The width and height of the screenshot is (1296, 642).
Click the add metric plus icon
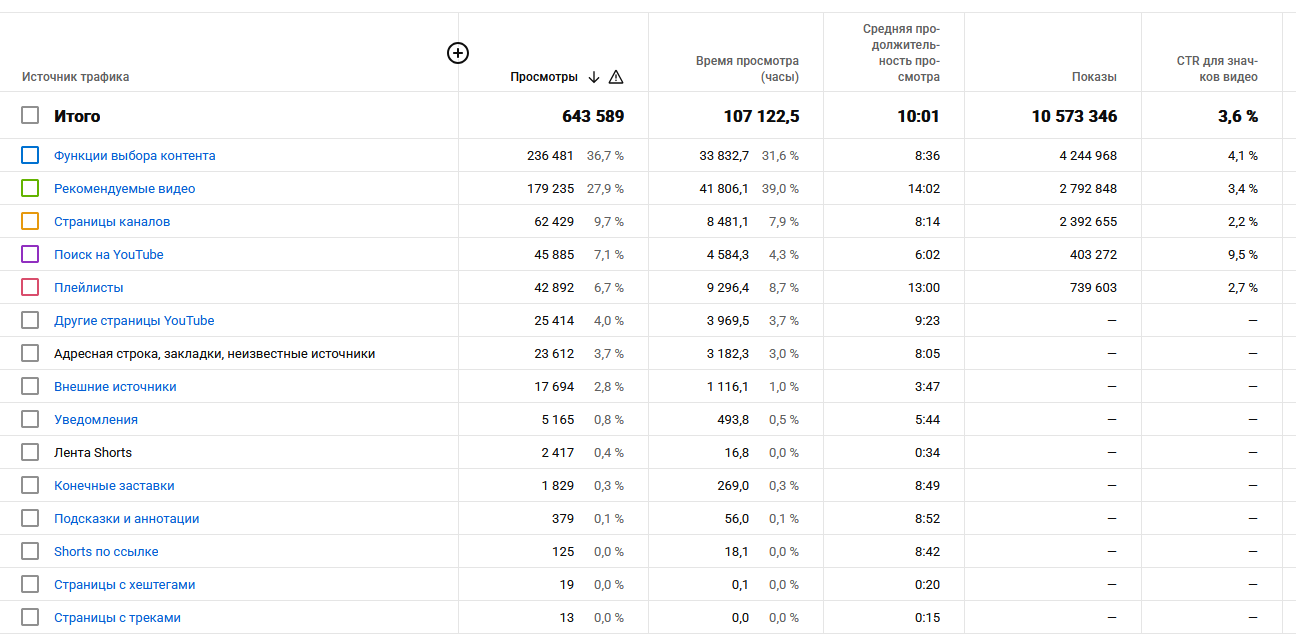[x=457, y=53]
